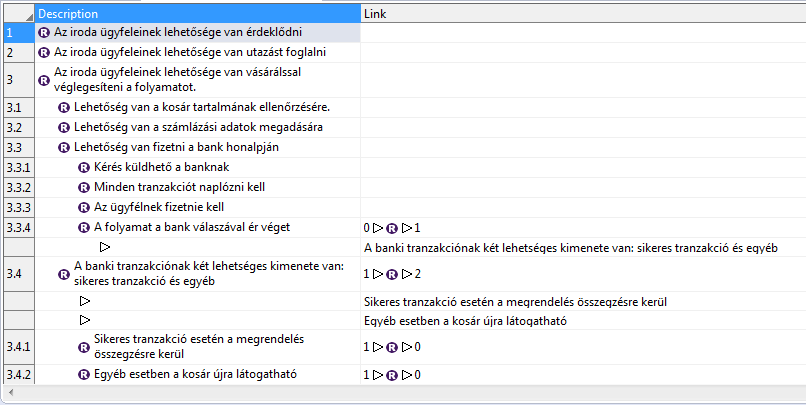Image resolution: width=806 pixels, height=405 pixels.
Task: Select 'Minden tranzakciót naplózni kell' text
Action: [179, 187]
